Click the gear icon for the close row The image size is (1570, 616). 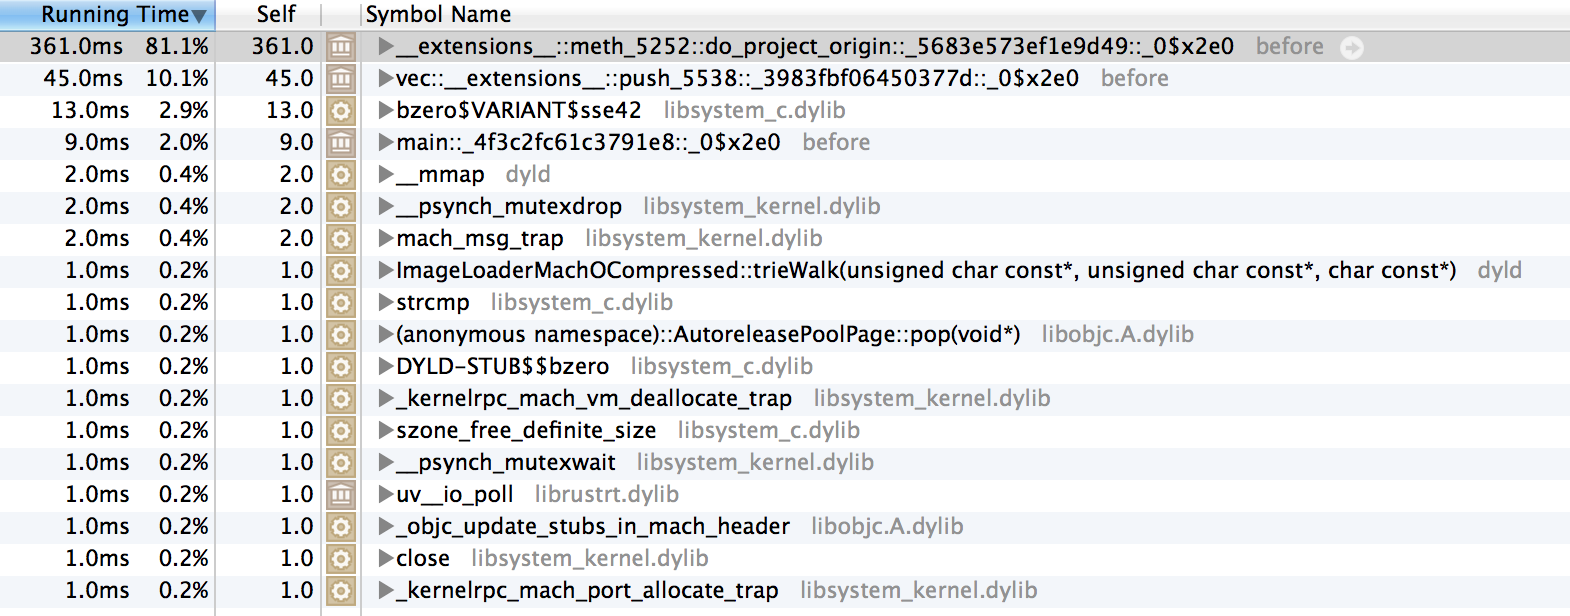(x=341, y=558)
